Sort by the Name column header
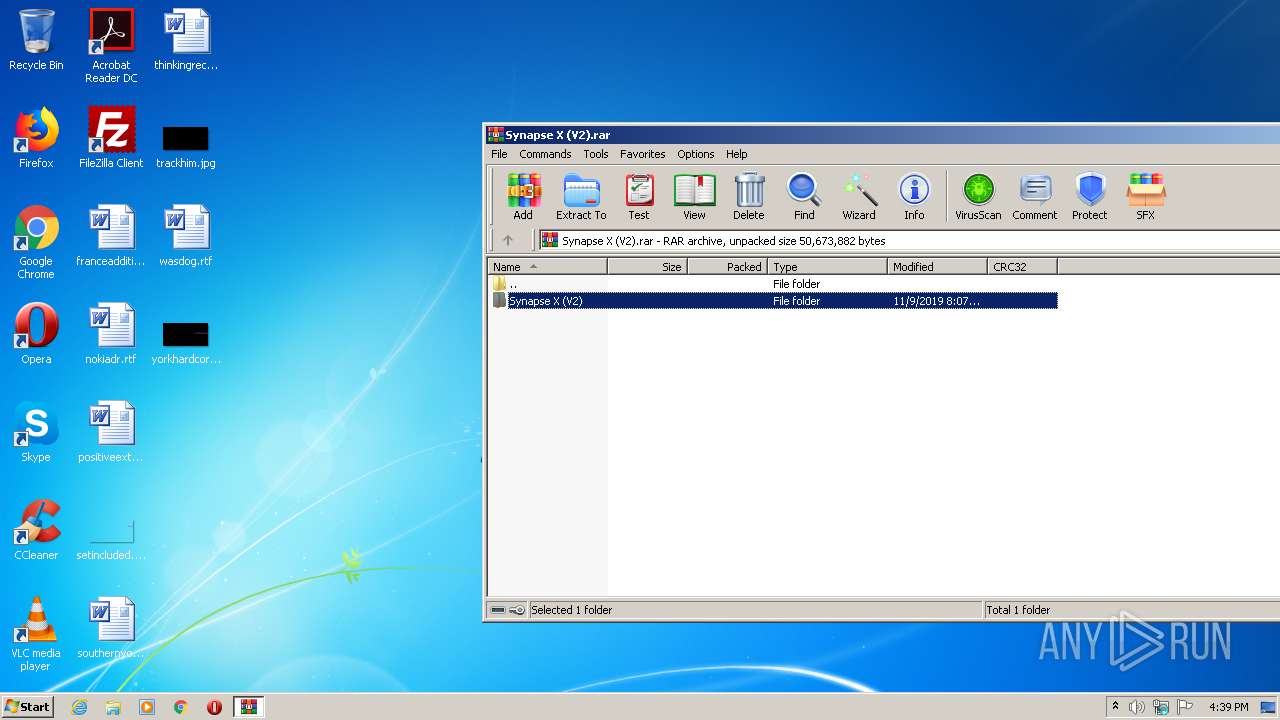1280x720 pixels. [x=547, y=267]
